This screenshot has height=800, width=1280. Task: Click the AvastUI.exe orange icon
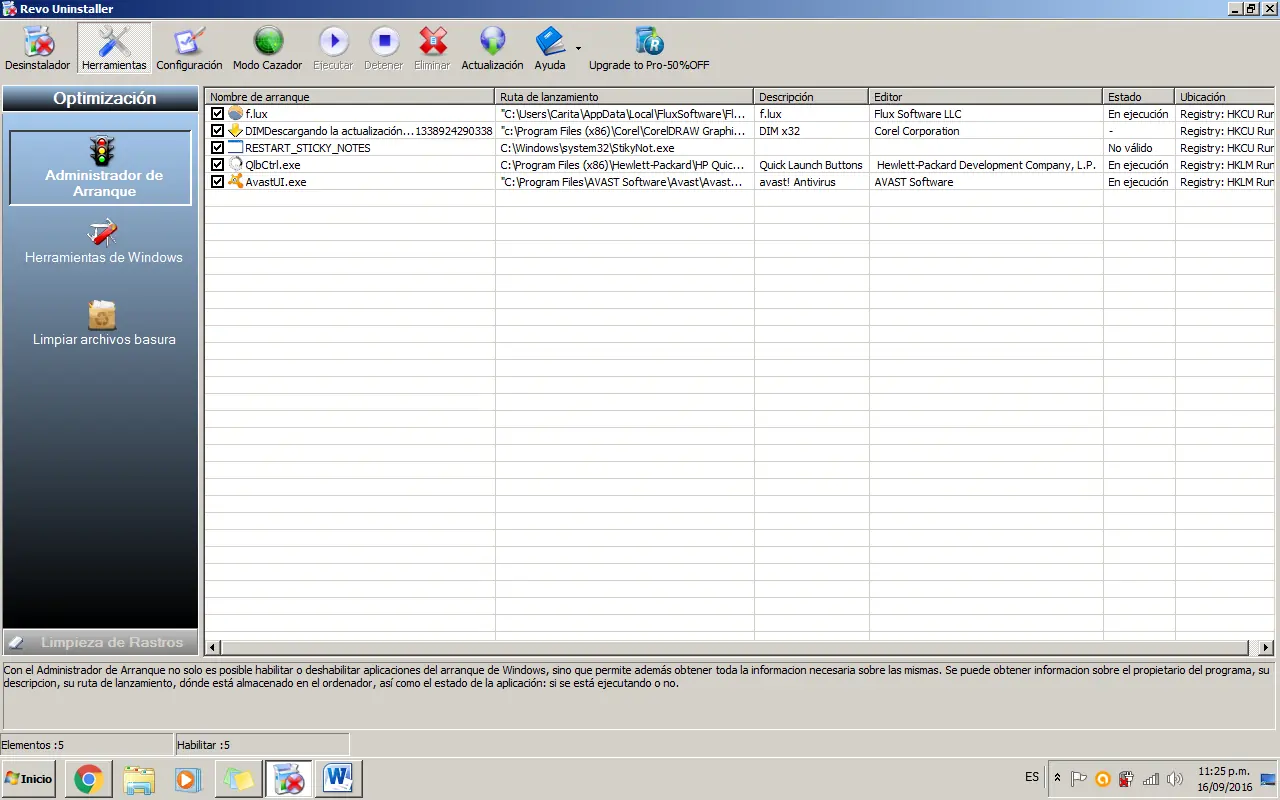(x=235, y=182)
